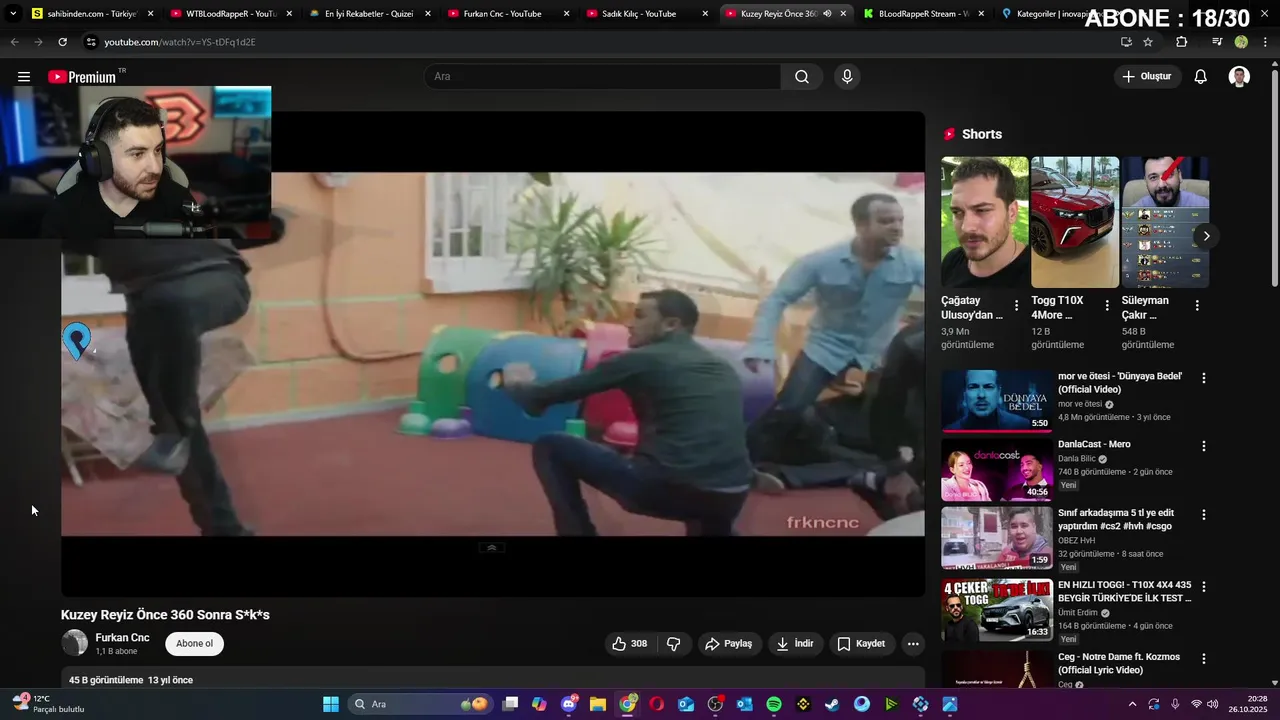Image resolution: width=1280 pixels, height=720 pixels.
Task: Click the search magnifier button
Action: click(x=802, y=77)
